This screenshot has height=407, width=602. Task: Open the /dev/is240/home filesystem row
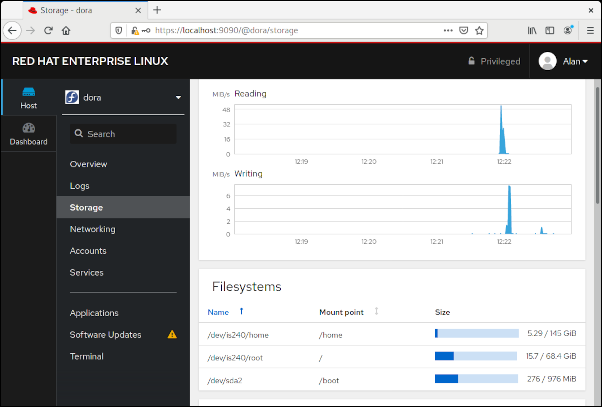pyautogui.click(x=238, y=335)
